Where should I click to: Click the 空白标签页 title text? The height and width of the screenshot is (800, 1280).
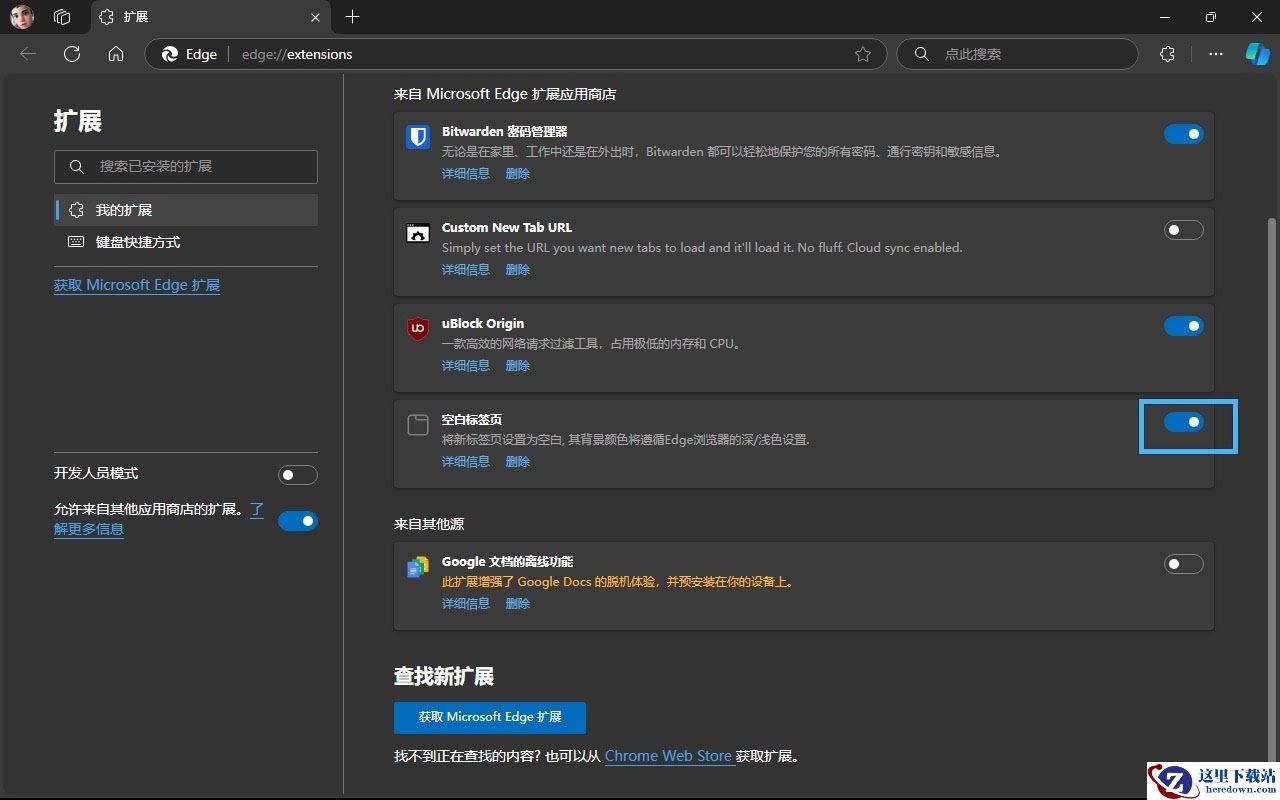(x=472, y=419)
